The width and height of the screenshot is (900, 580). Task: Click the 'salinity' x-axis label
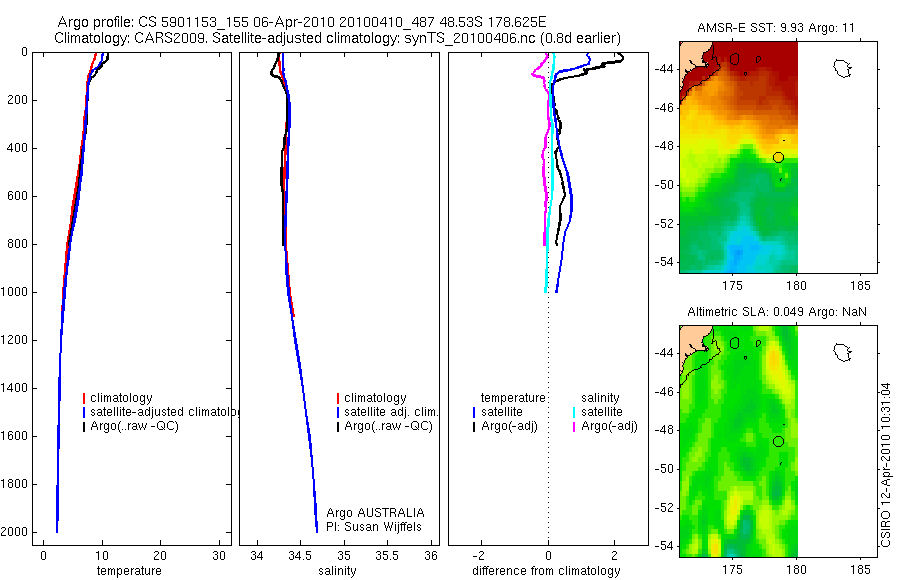(338, 571)
